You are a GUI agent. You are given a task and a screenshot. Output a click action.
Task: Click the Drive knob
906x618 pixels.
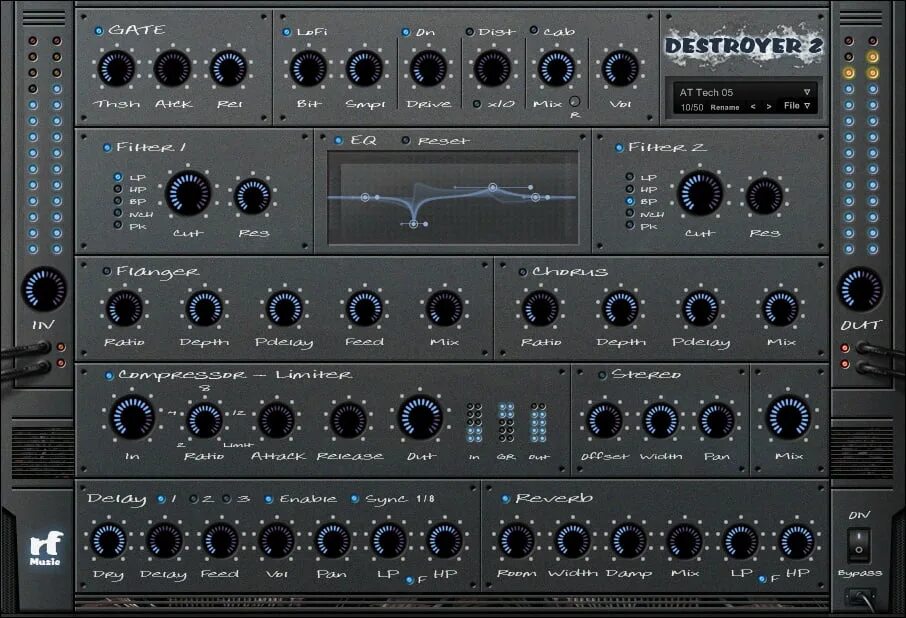pyautogui.click(x=428, y=68)
